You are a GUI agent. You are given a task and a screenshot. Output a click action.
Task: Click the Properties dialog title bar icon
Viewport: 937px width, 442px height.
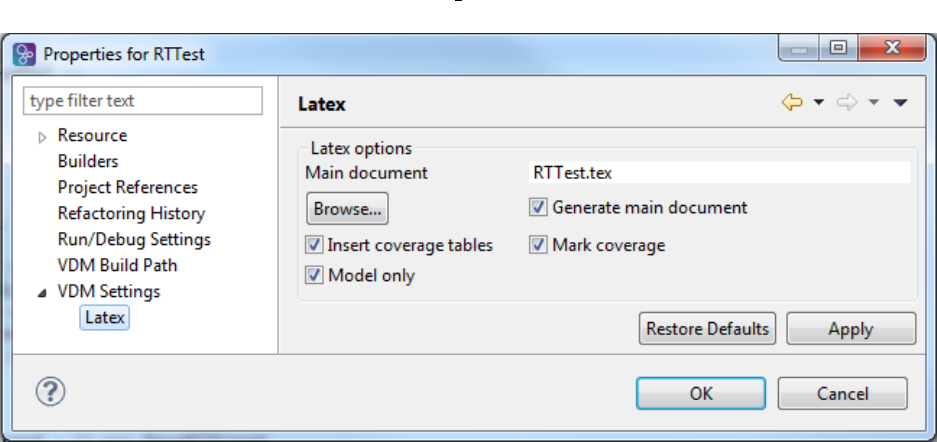click(x=25, y=53)
